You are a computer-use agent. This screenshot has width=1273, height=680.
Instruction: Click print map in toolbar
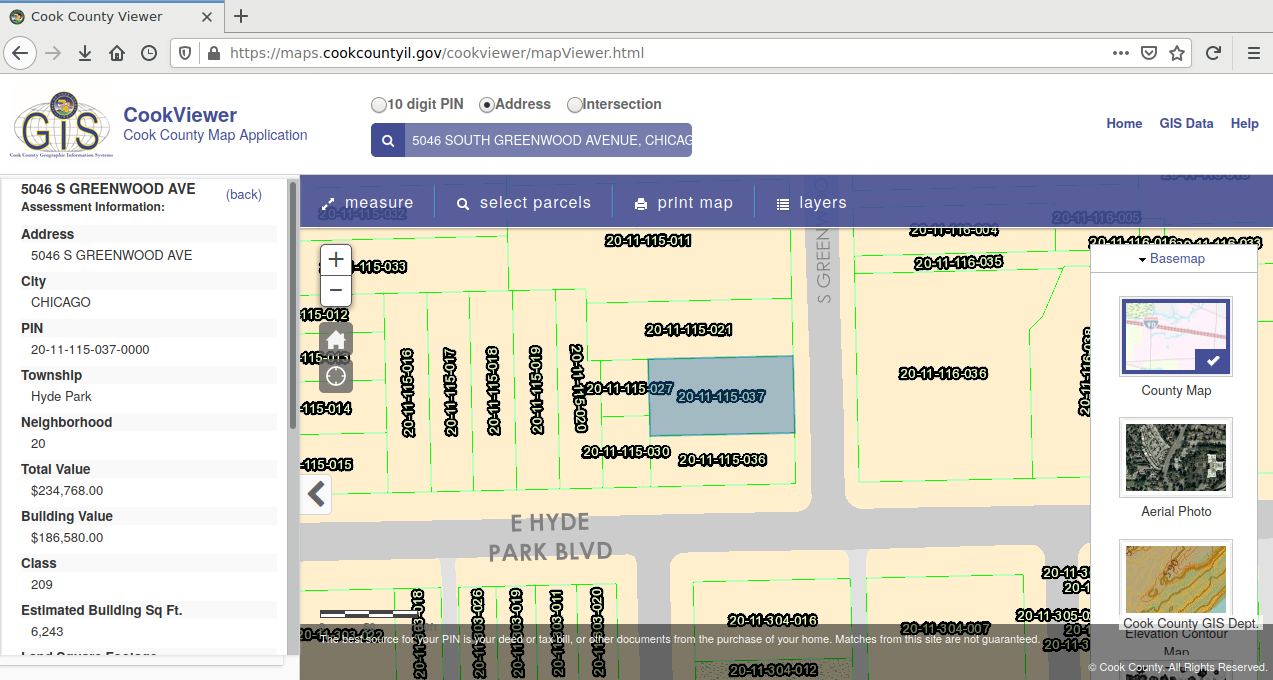click(x=684, y=203)
